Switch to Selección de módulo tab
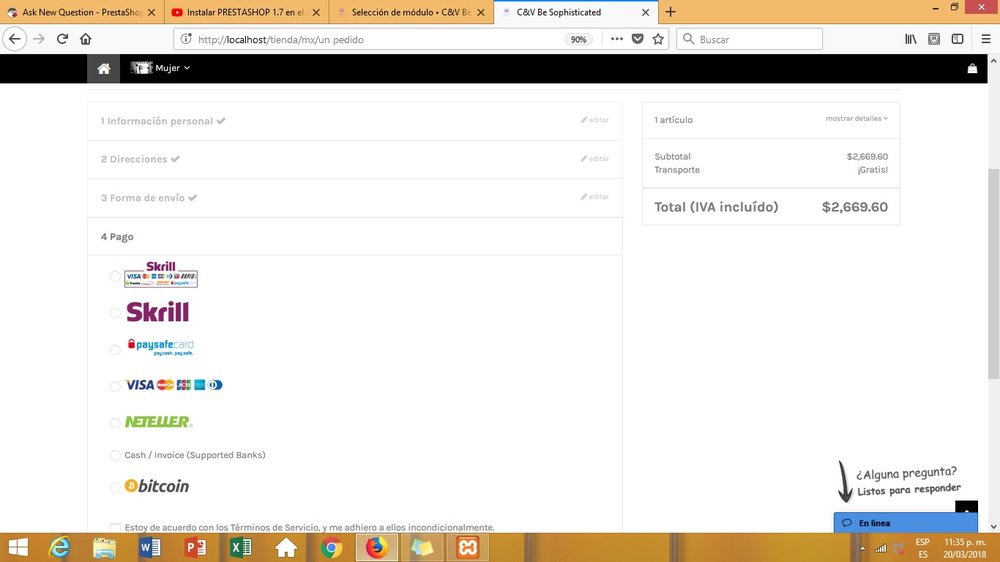Viewport: 1000px width, 562px height. click(411, 12)
